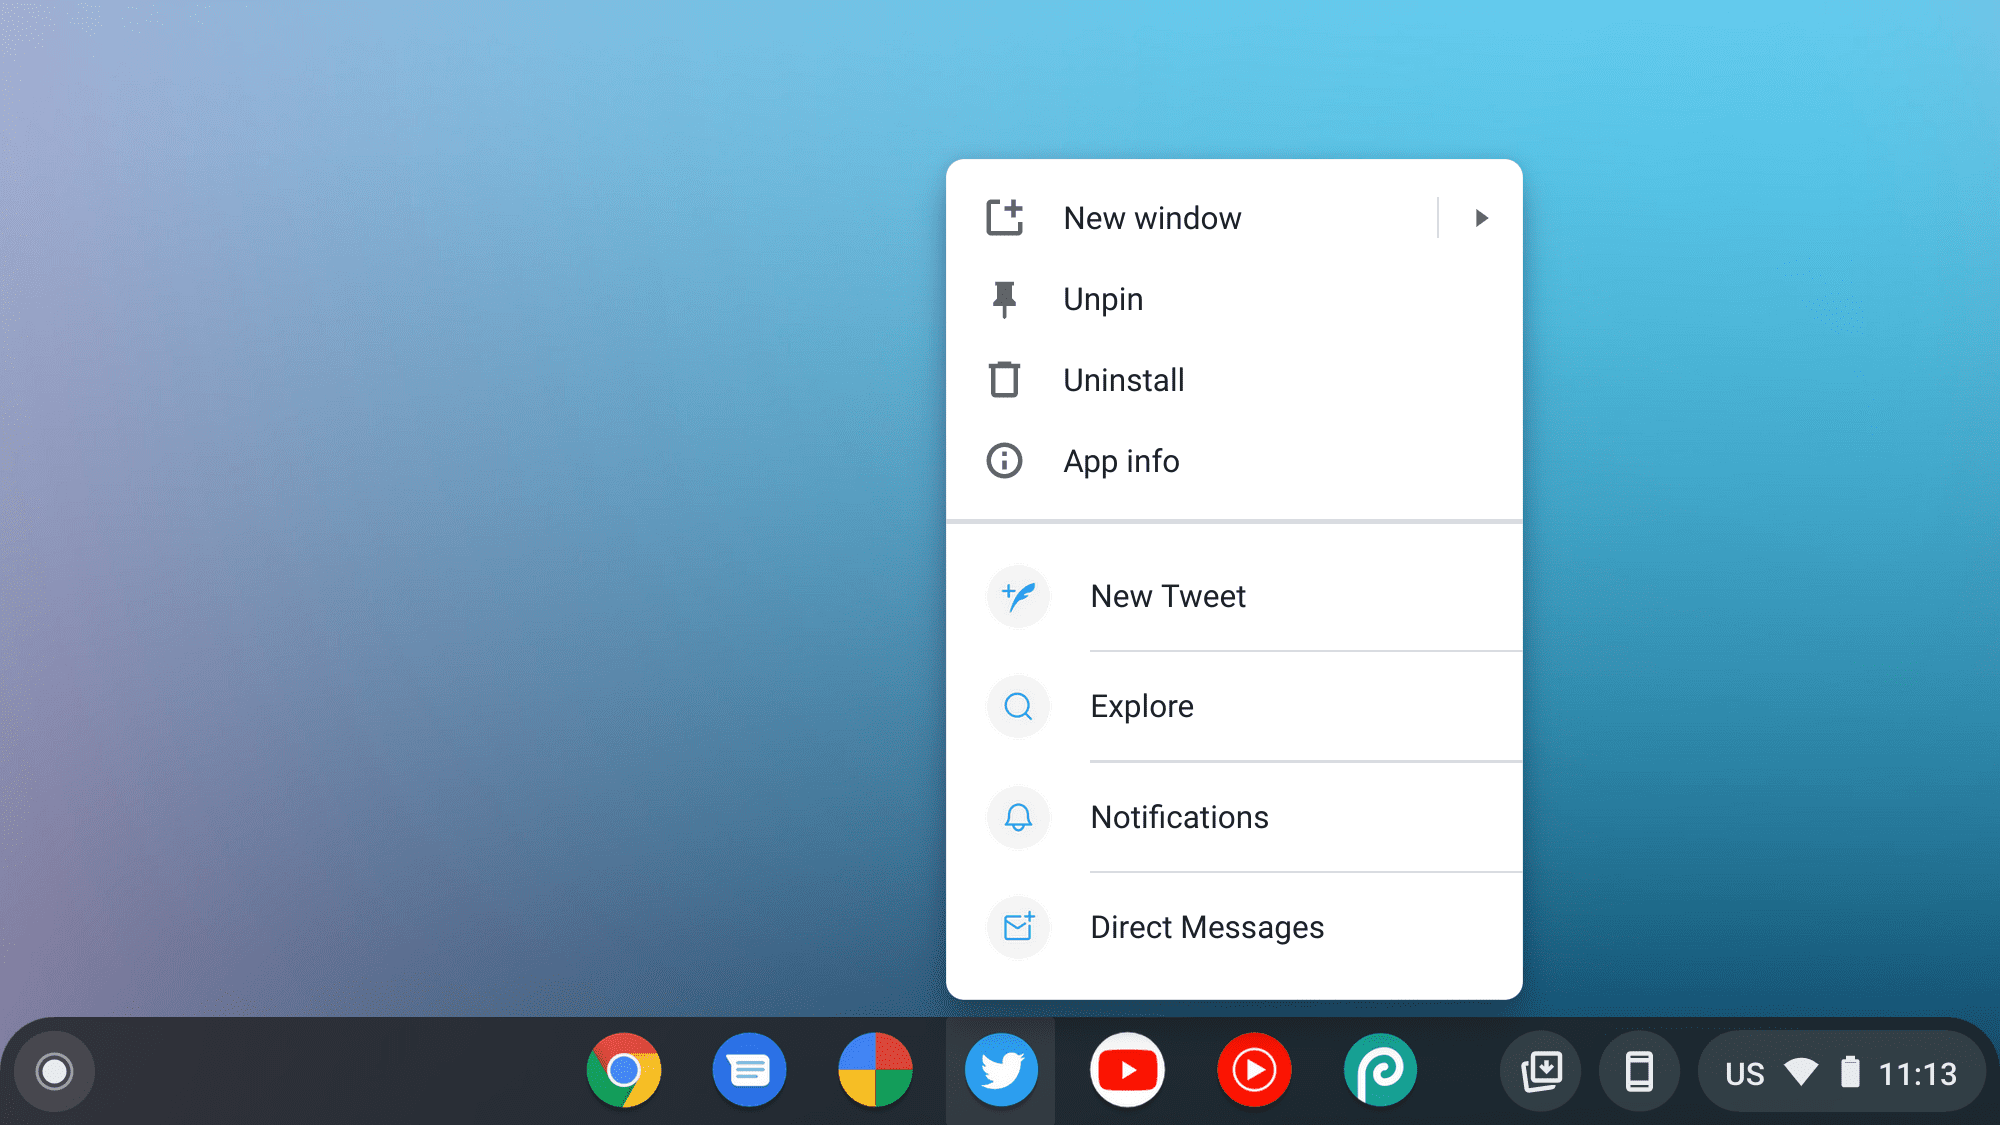Open the Explore section in Twitter

click(1141, 705)
